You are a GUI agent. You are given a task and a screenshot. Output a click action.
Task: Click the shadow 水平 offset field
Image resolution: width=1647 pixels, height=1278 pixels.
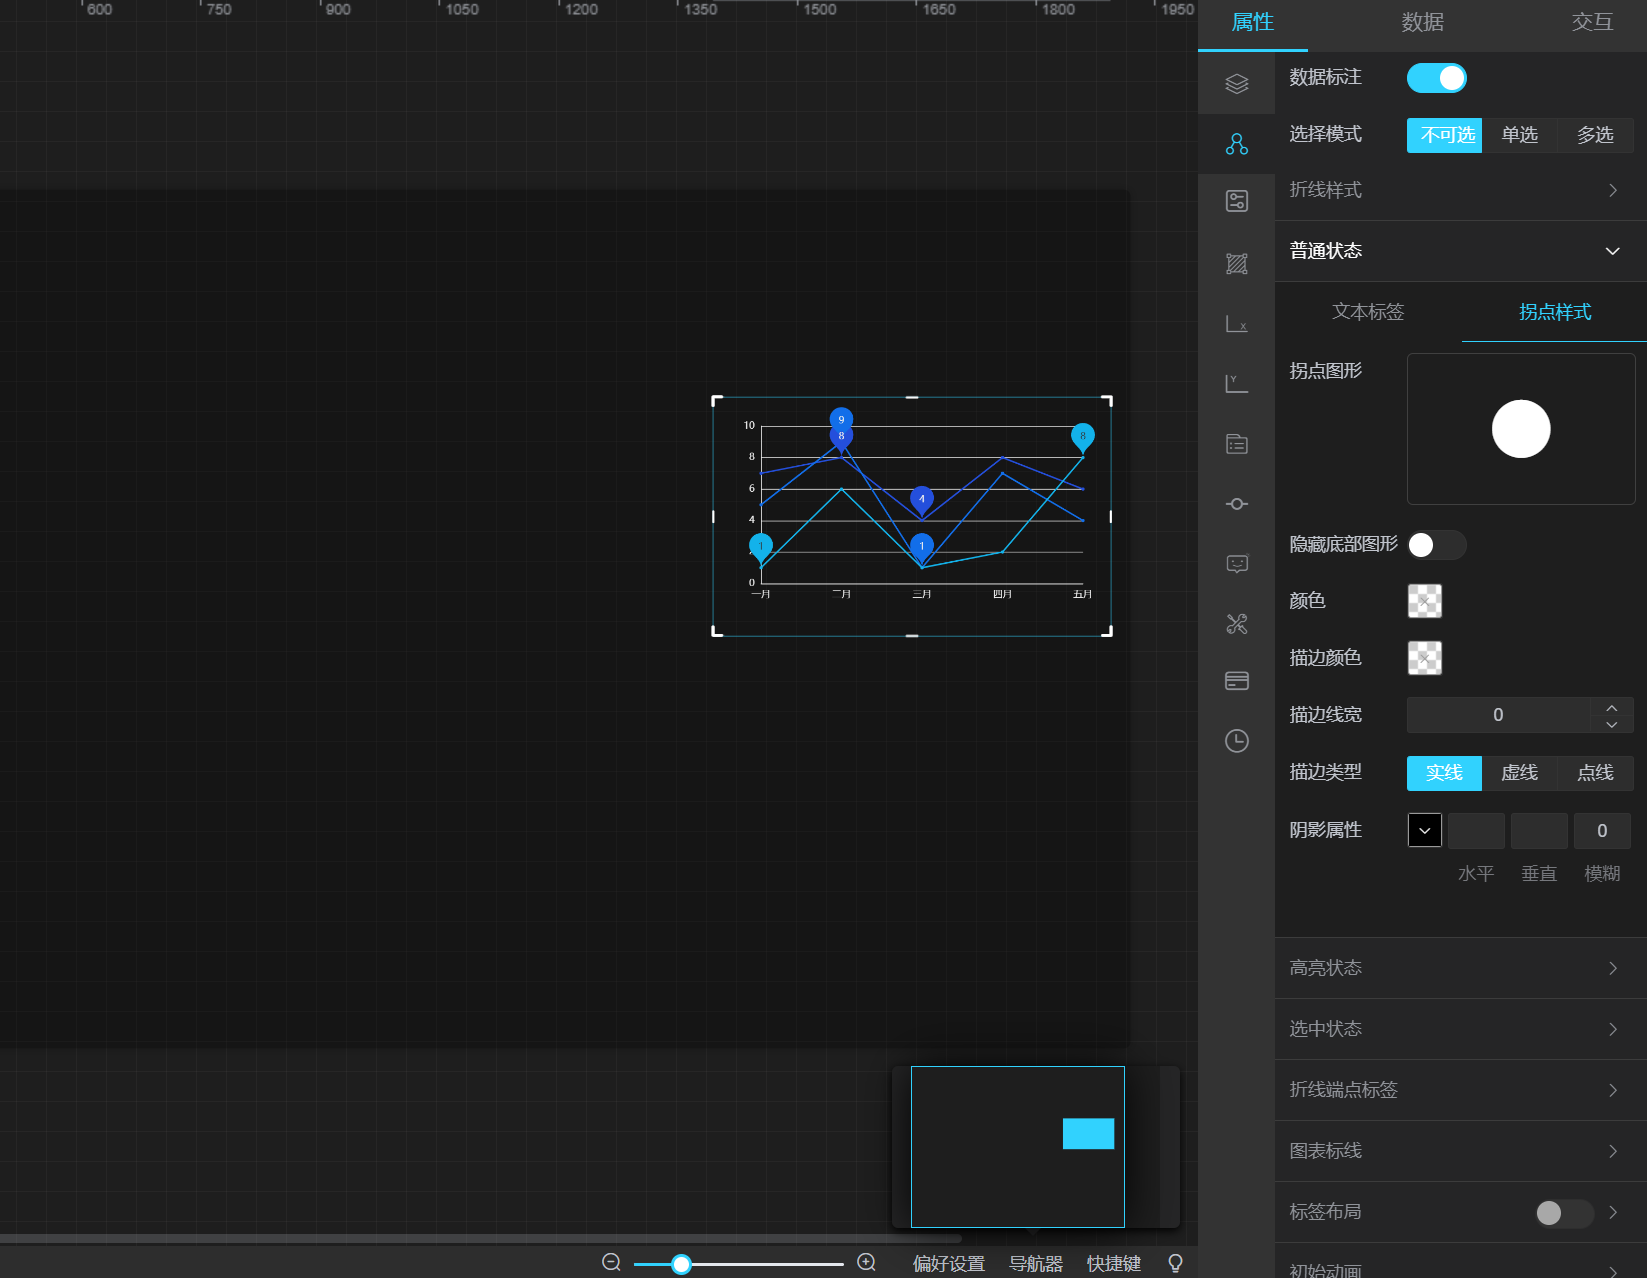(1476, 831)
